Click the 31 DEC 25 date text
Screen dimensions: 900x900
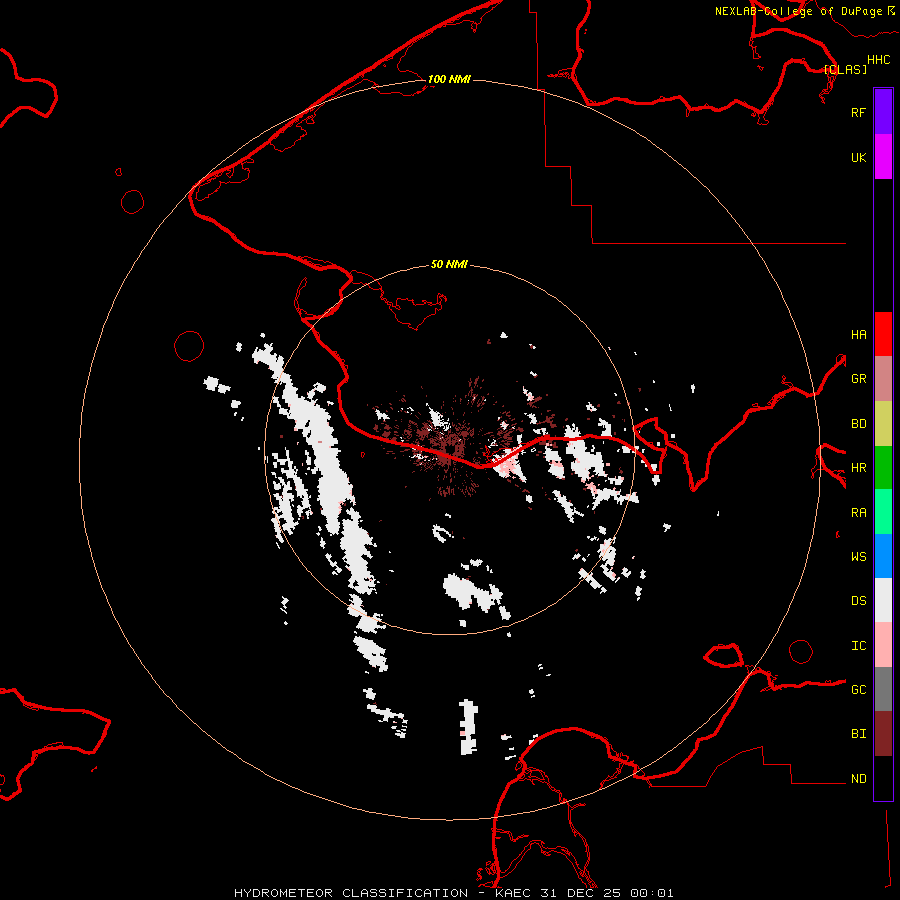click(581, 893)
